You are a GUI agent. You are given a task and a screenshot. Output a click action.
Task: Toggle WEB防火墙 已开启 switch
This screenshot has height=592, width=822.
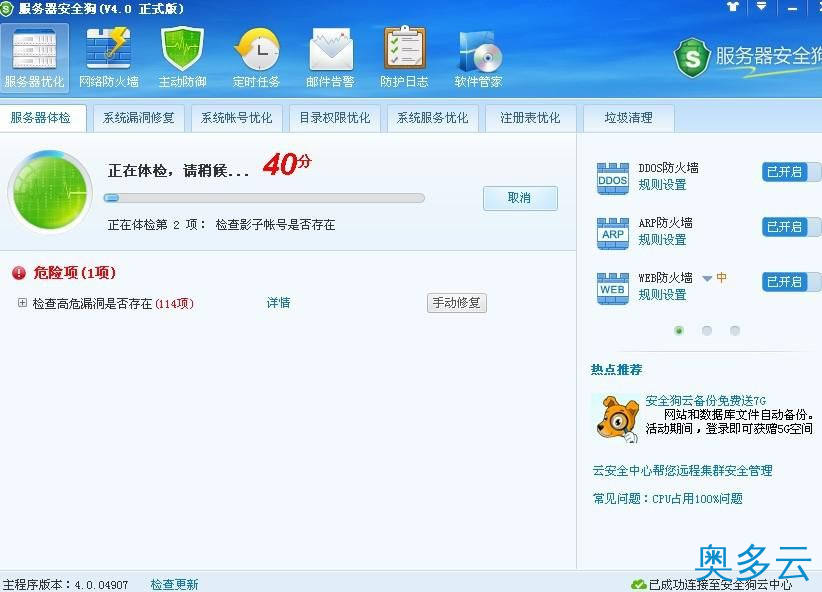(791, 282)
